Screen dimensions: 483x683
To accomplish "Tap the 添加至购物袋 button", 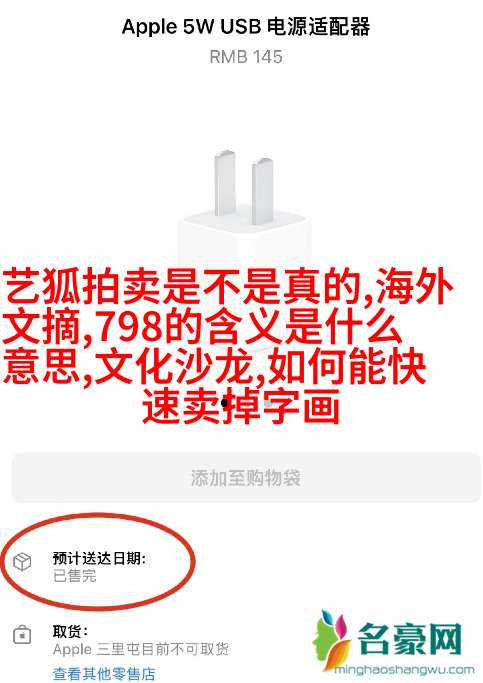I will [246, 478].
